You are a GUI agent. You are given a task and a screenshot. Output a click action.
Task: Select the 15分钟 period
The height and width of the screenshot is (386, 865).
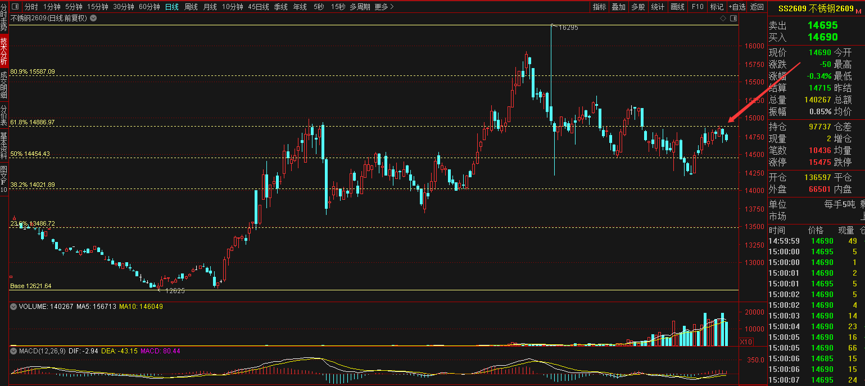tap(98, 7)
